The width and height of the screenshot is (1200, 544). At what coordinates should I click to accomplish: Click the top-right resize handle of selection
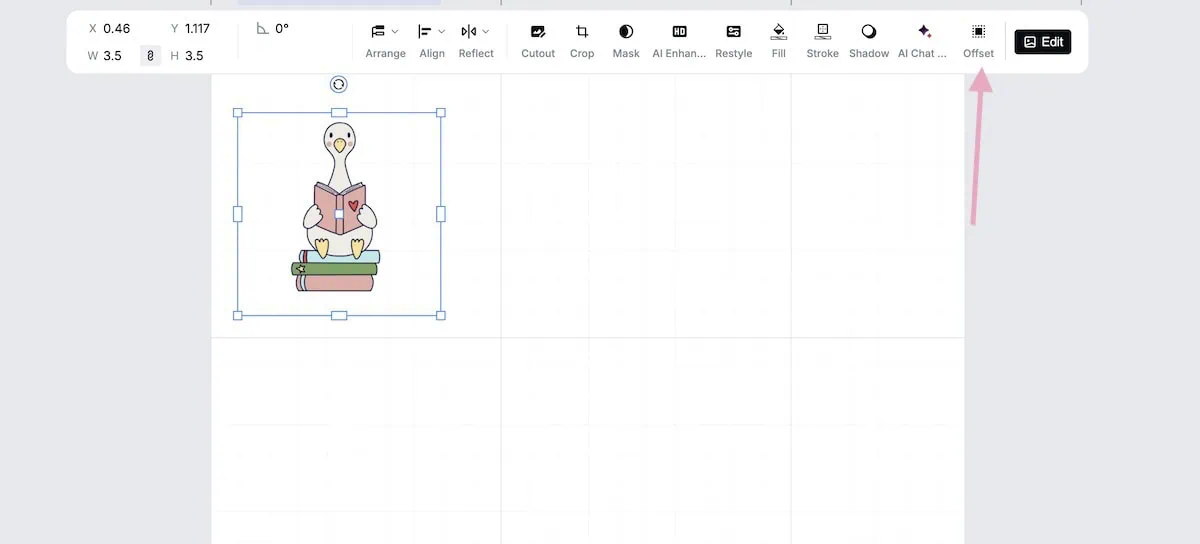click(441, 113)
